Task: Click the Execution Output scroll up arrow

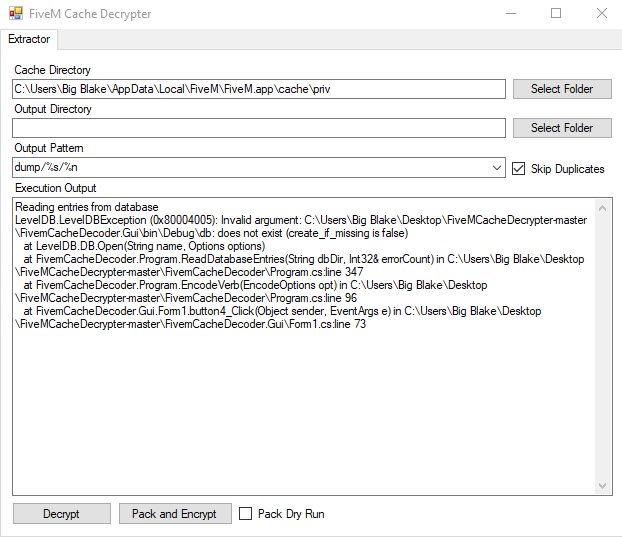Action: point(602,208)
